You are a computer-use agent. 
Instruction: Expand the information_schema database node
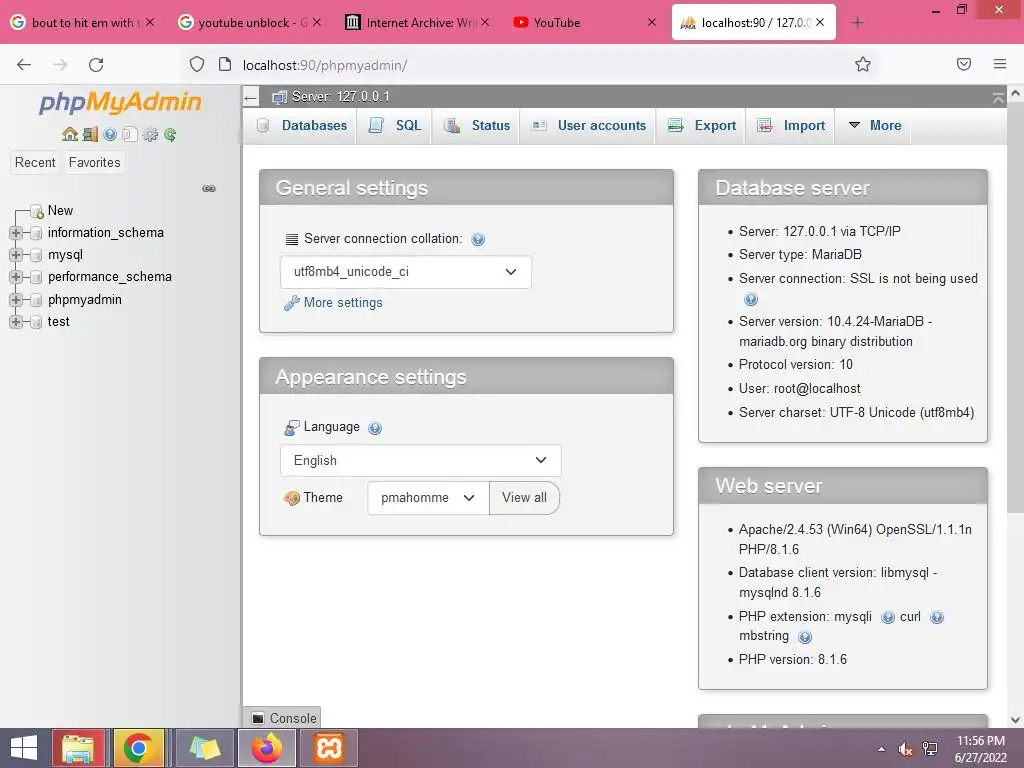point(16,233)
